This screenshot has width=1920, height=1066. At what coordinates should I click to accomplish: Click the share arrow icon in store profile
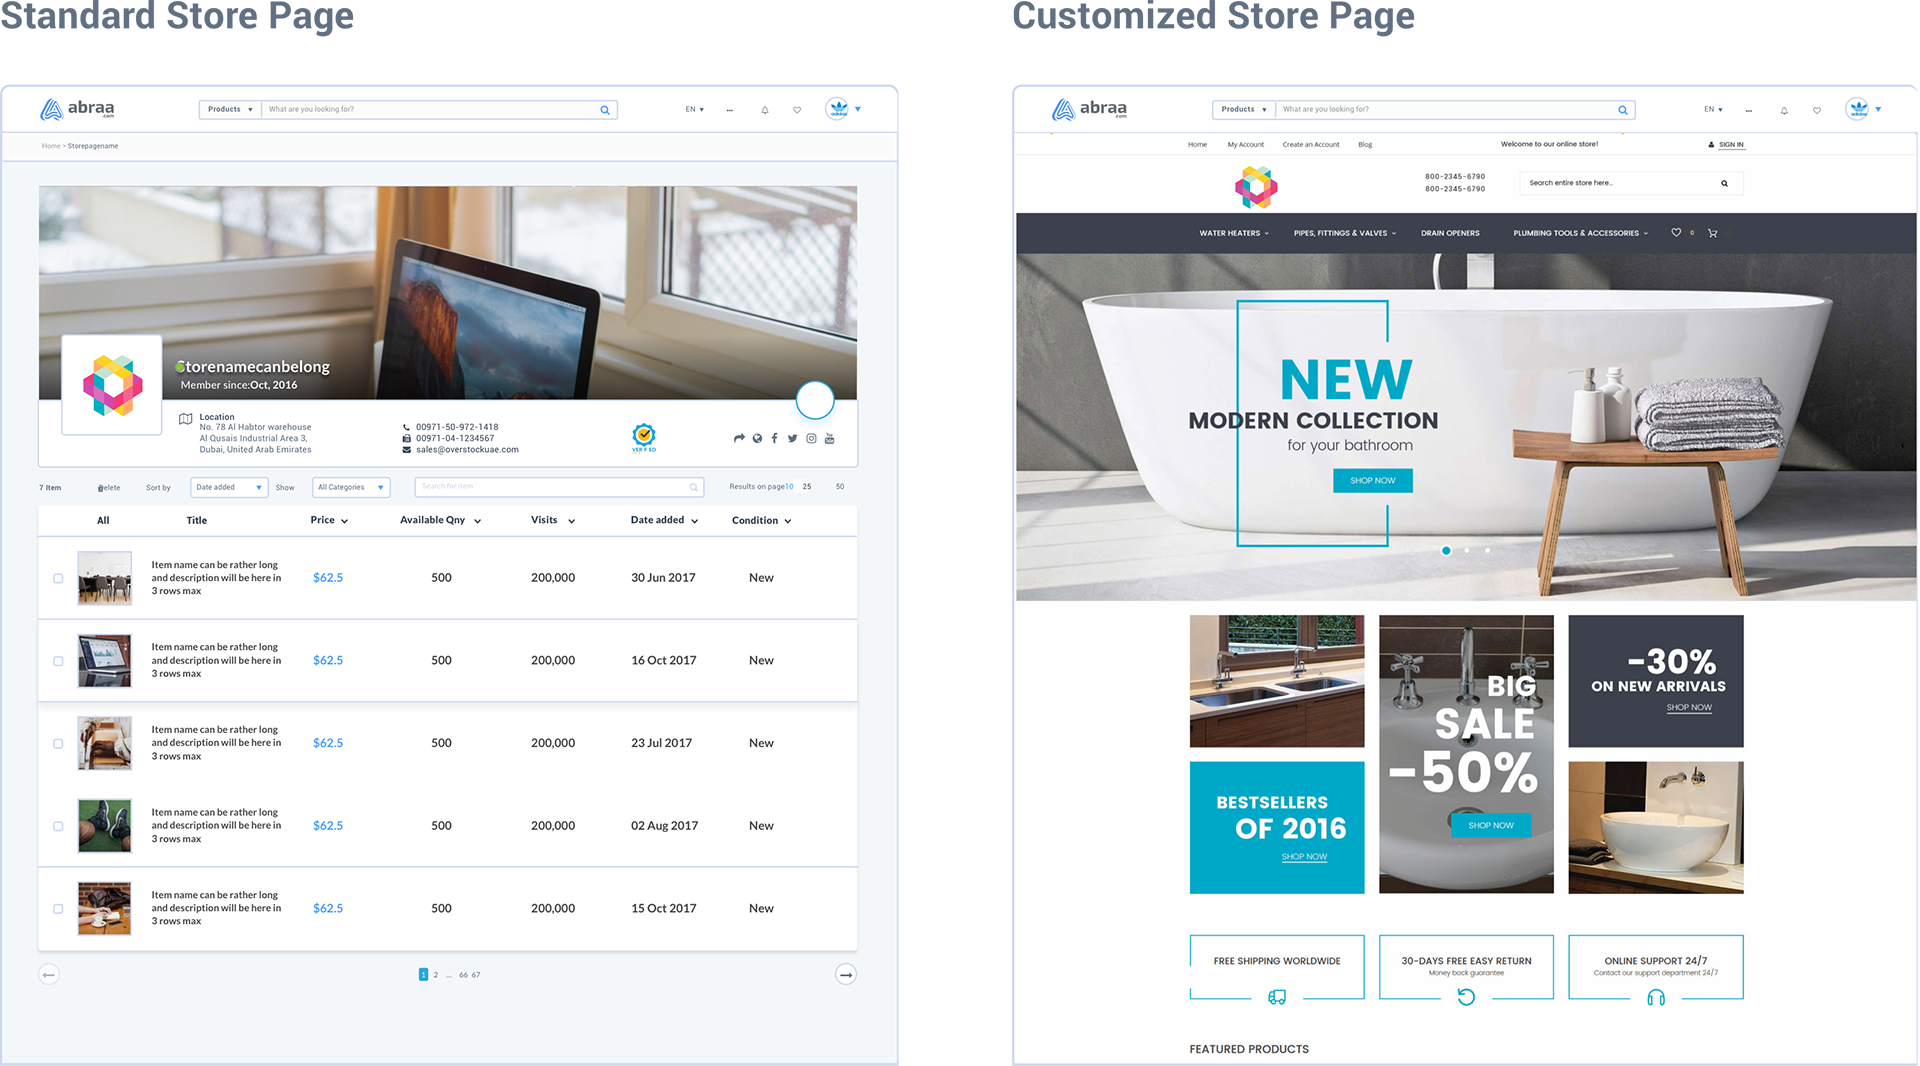click(739, 438)
